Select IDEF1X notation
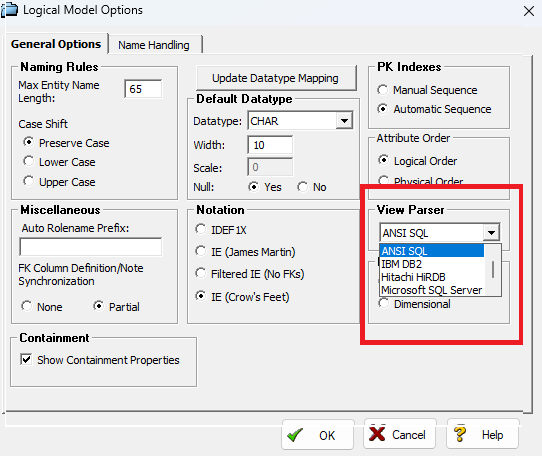The height and width of the screenshot is (456, 542). point(200,229)
